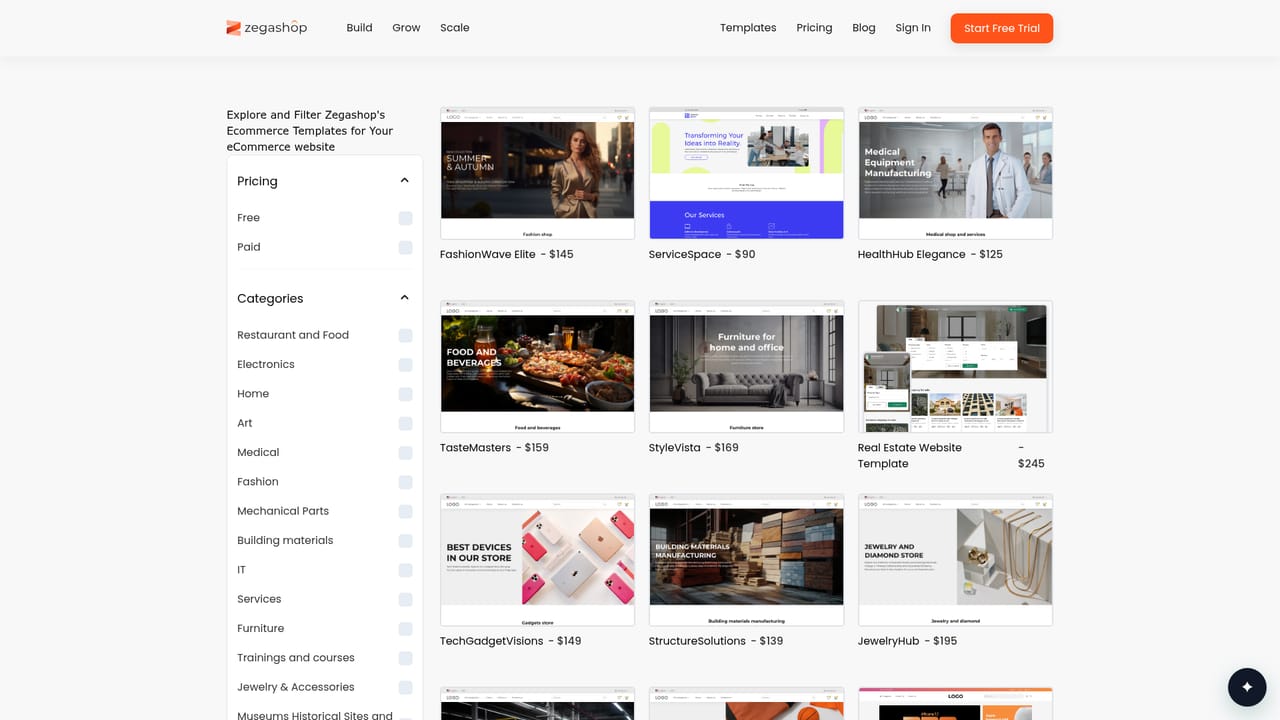The image size is (1280, 720).
Task: Select the Fashion category checkbox
Action: tap(405, 482)
